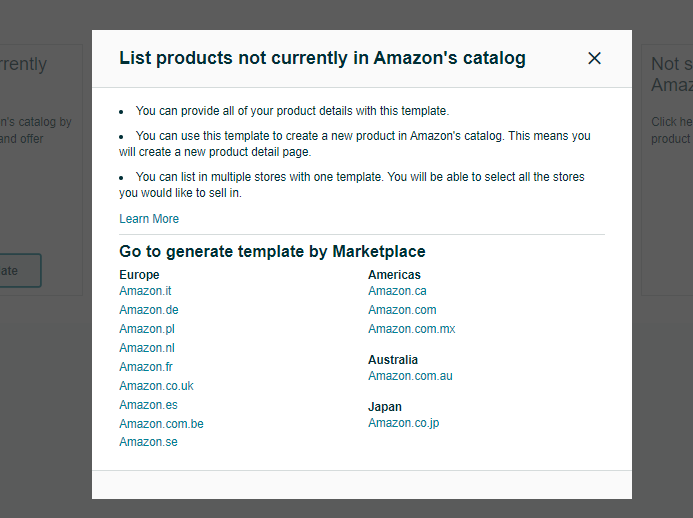This screenshot has width=693, height=518.
Task: Select Amazon.co.jp under Japan
Action: click(404, 423)
